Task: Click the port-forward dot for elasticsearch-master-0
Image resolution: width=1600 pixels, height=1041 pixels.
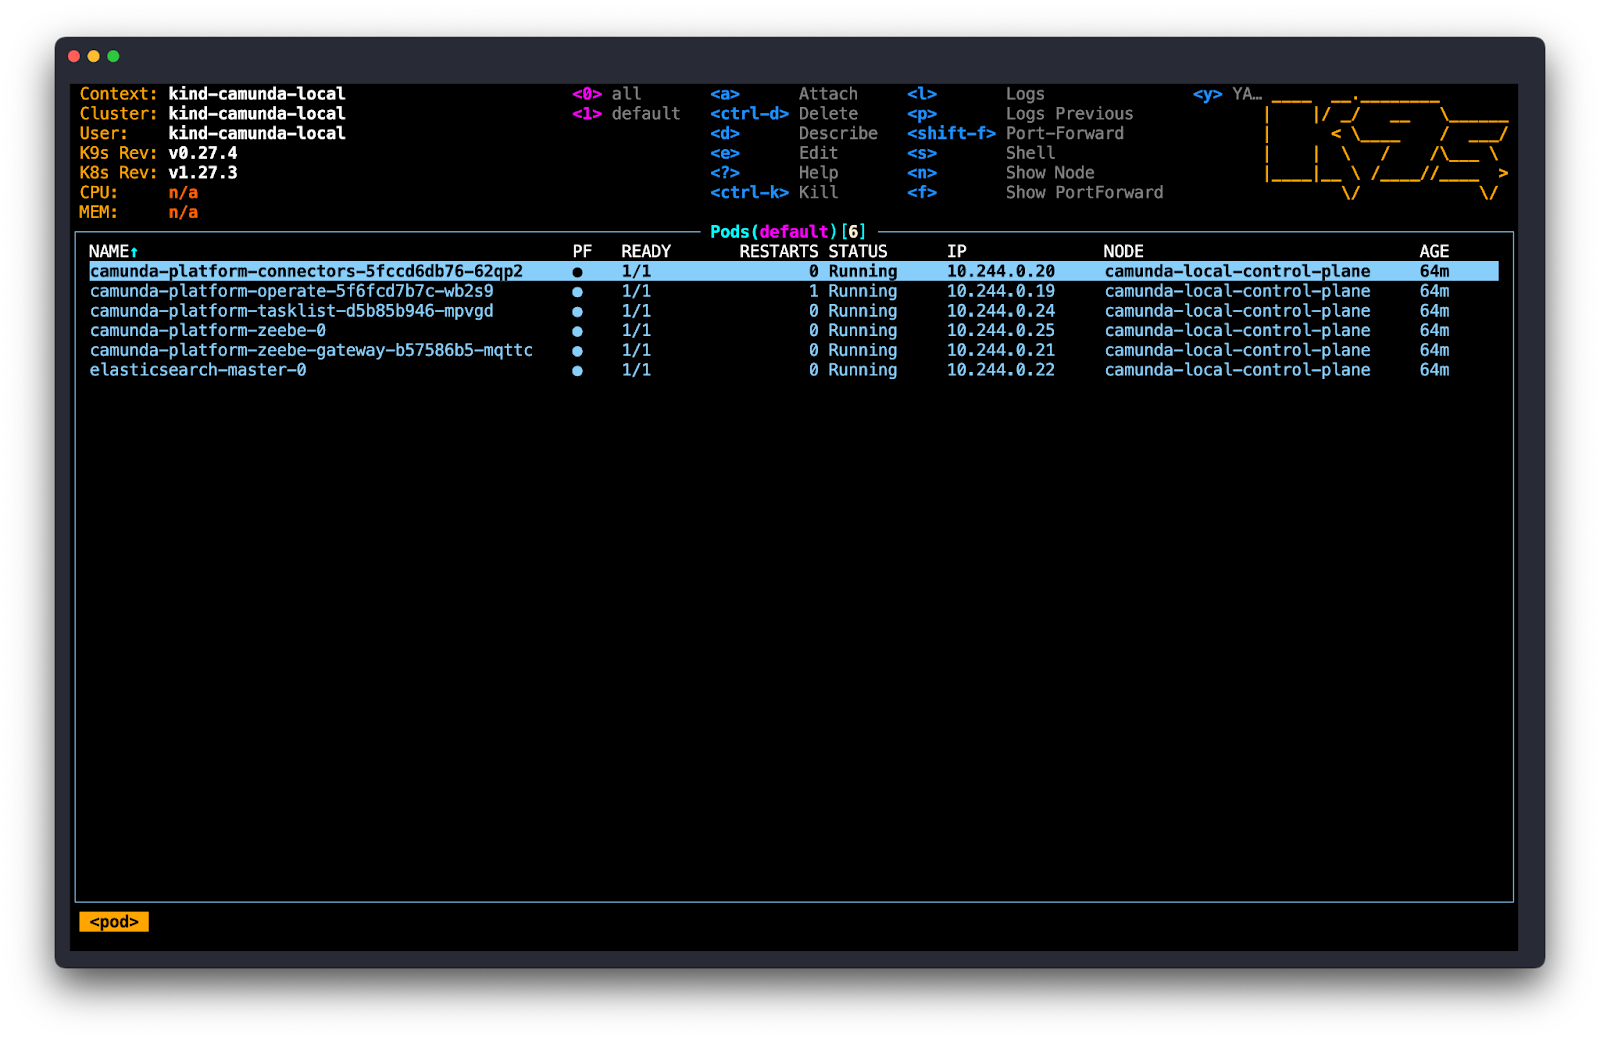Action: [x=577, y=371]
